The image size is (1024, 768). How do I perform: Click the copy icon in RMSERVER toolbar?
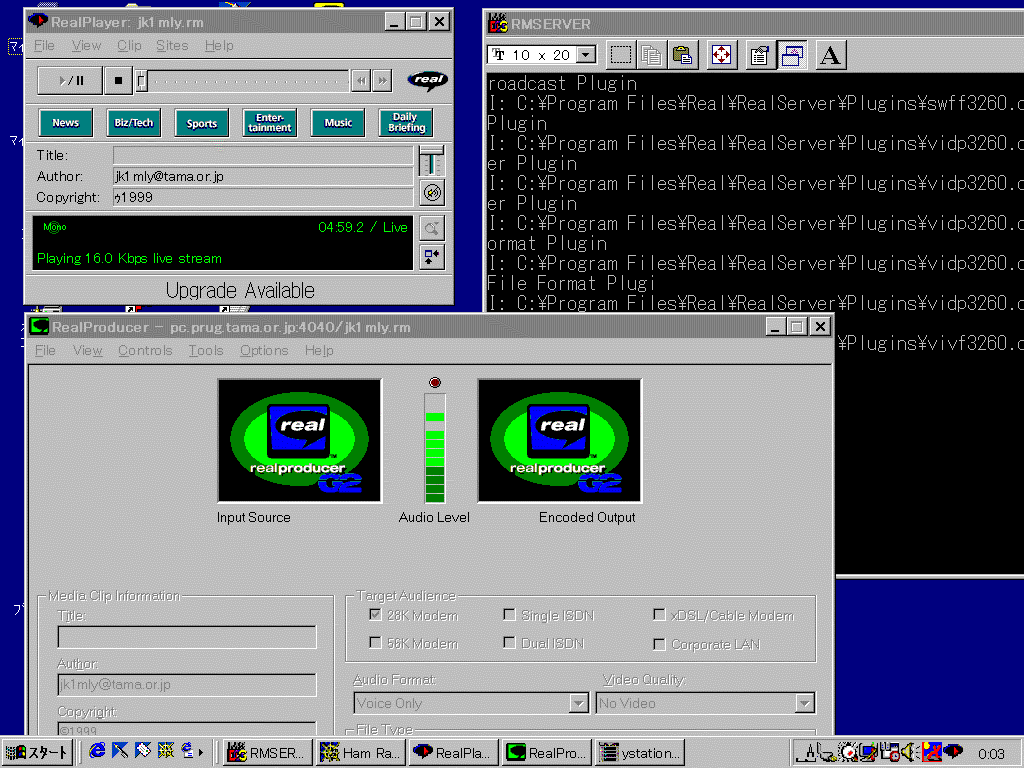pyautogui.click(x=651, y=55)
